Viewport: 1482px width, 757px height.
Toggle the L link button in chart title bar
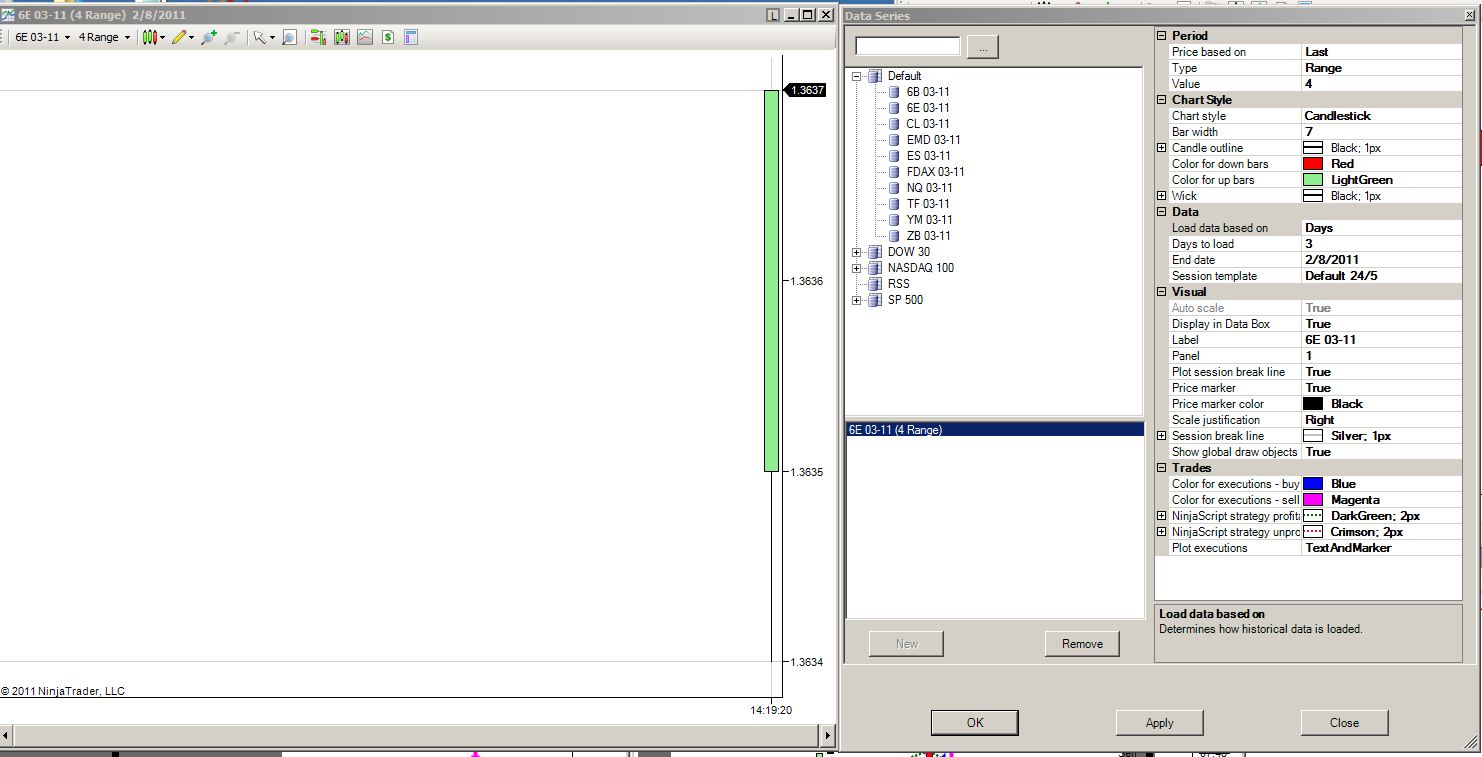(x=773, y=15)
